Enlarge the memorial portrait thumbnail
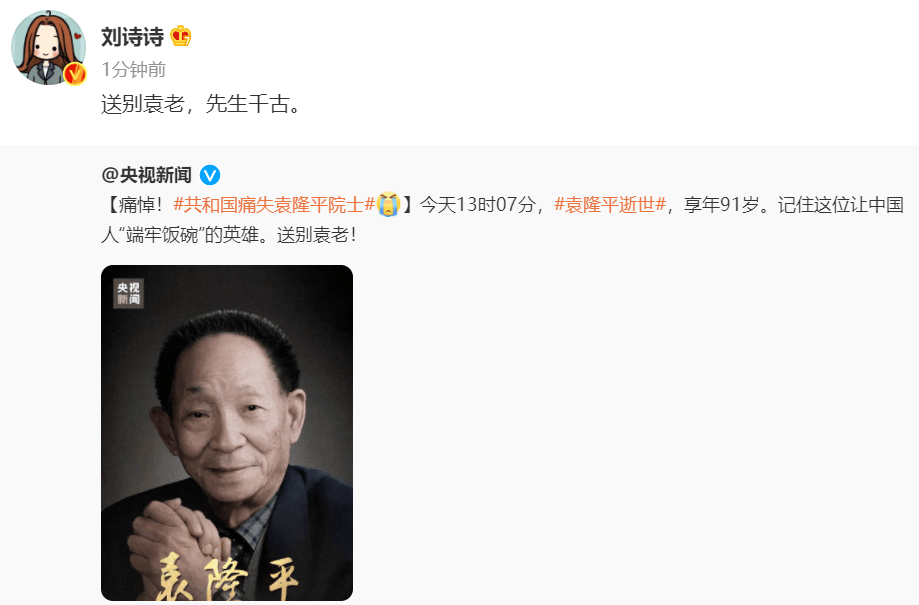Viewport: 919px width, 605px height. 227,433
